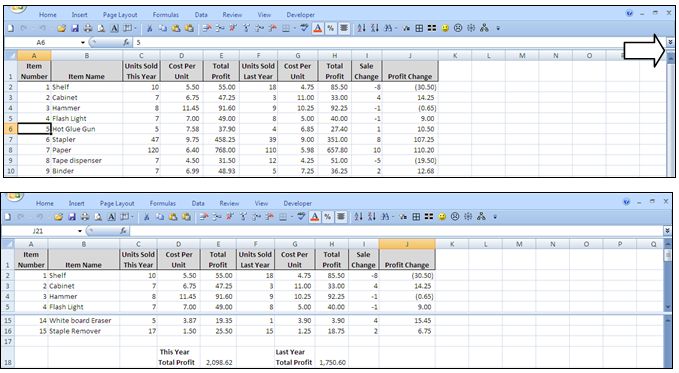Viewport: 679px width, 373px height.
Task: Click the Select All corner in top window
Action: click(11, 55)
